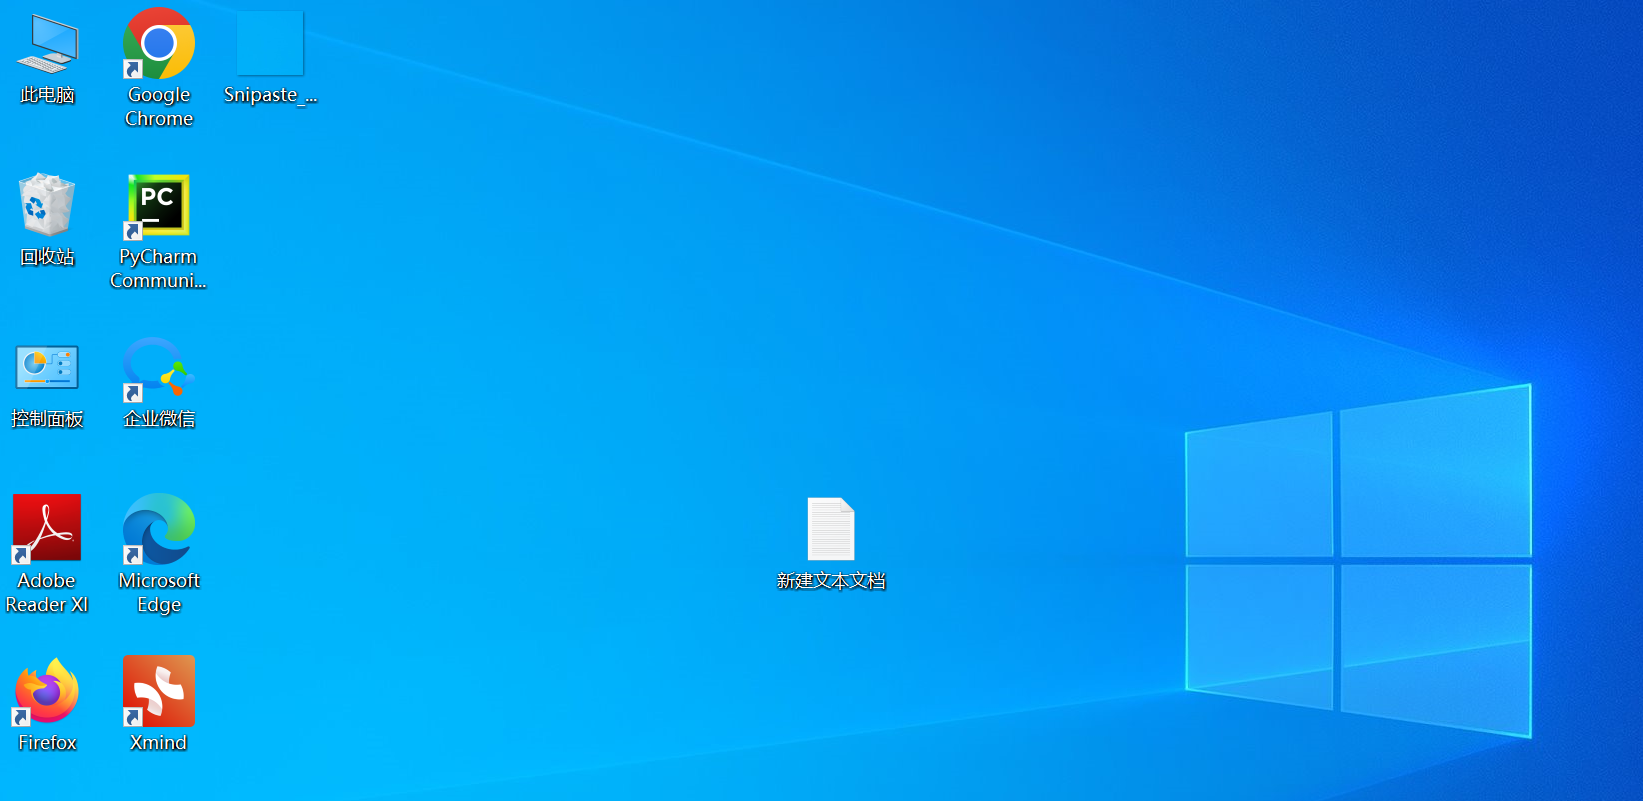Select the Firefox shortcut icon
Screen dimensions: 1643x801
tap(47, 691)
